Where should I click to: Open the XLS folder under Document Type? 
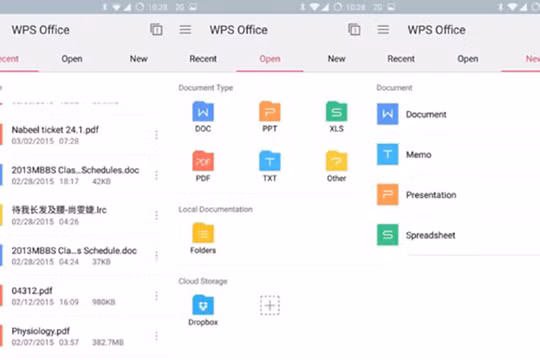click(x=336, y=117)
